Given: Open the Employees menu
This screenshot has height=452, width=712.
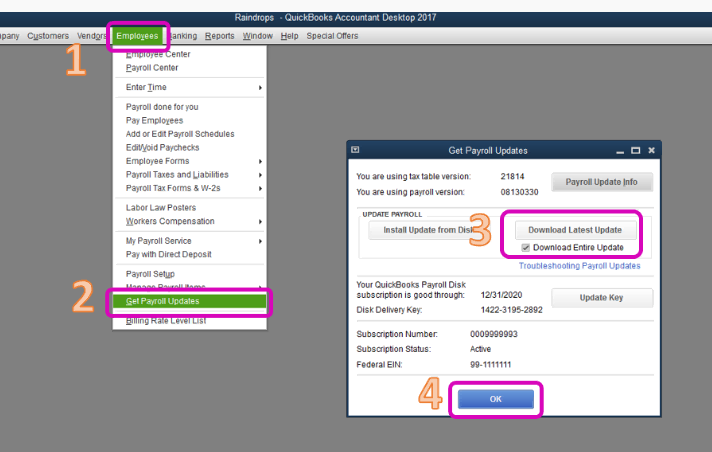Looking at the screenshot, I should 137,36.
